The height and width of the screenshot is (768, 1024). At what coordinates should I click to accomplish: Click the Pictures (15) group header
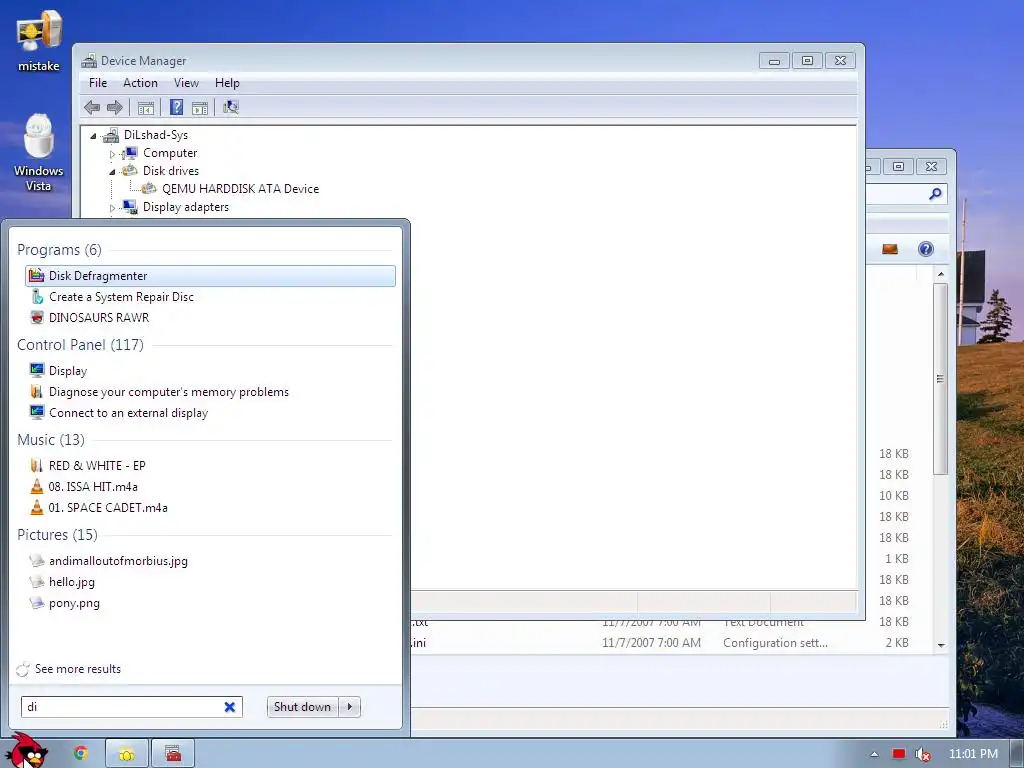click(x=57, y=535)
